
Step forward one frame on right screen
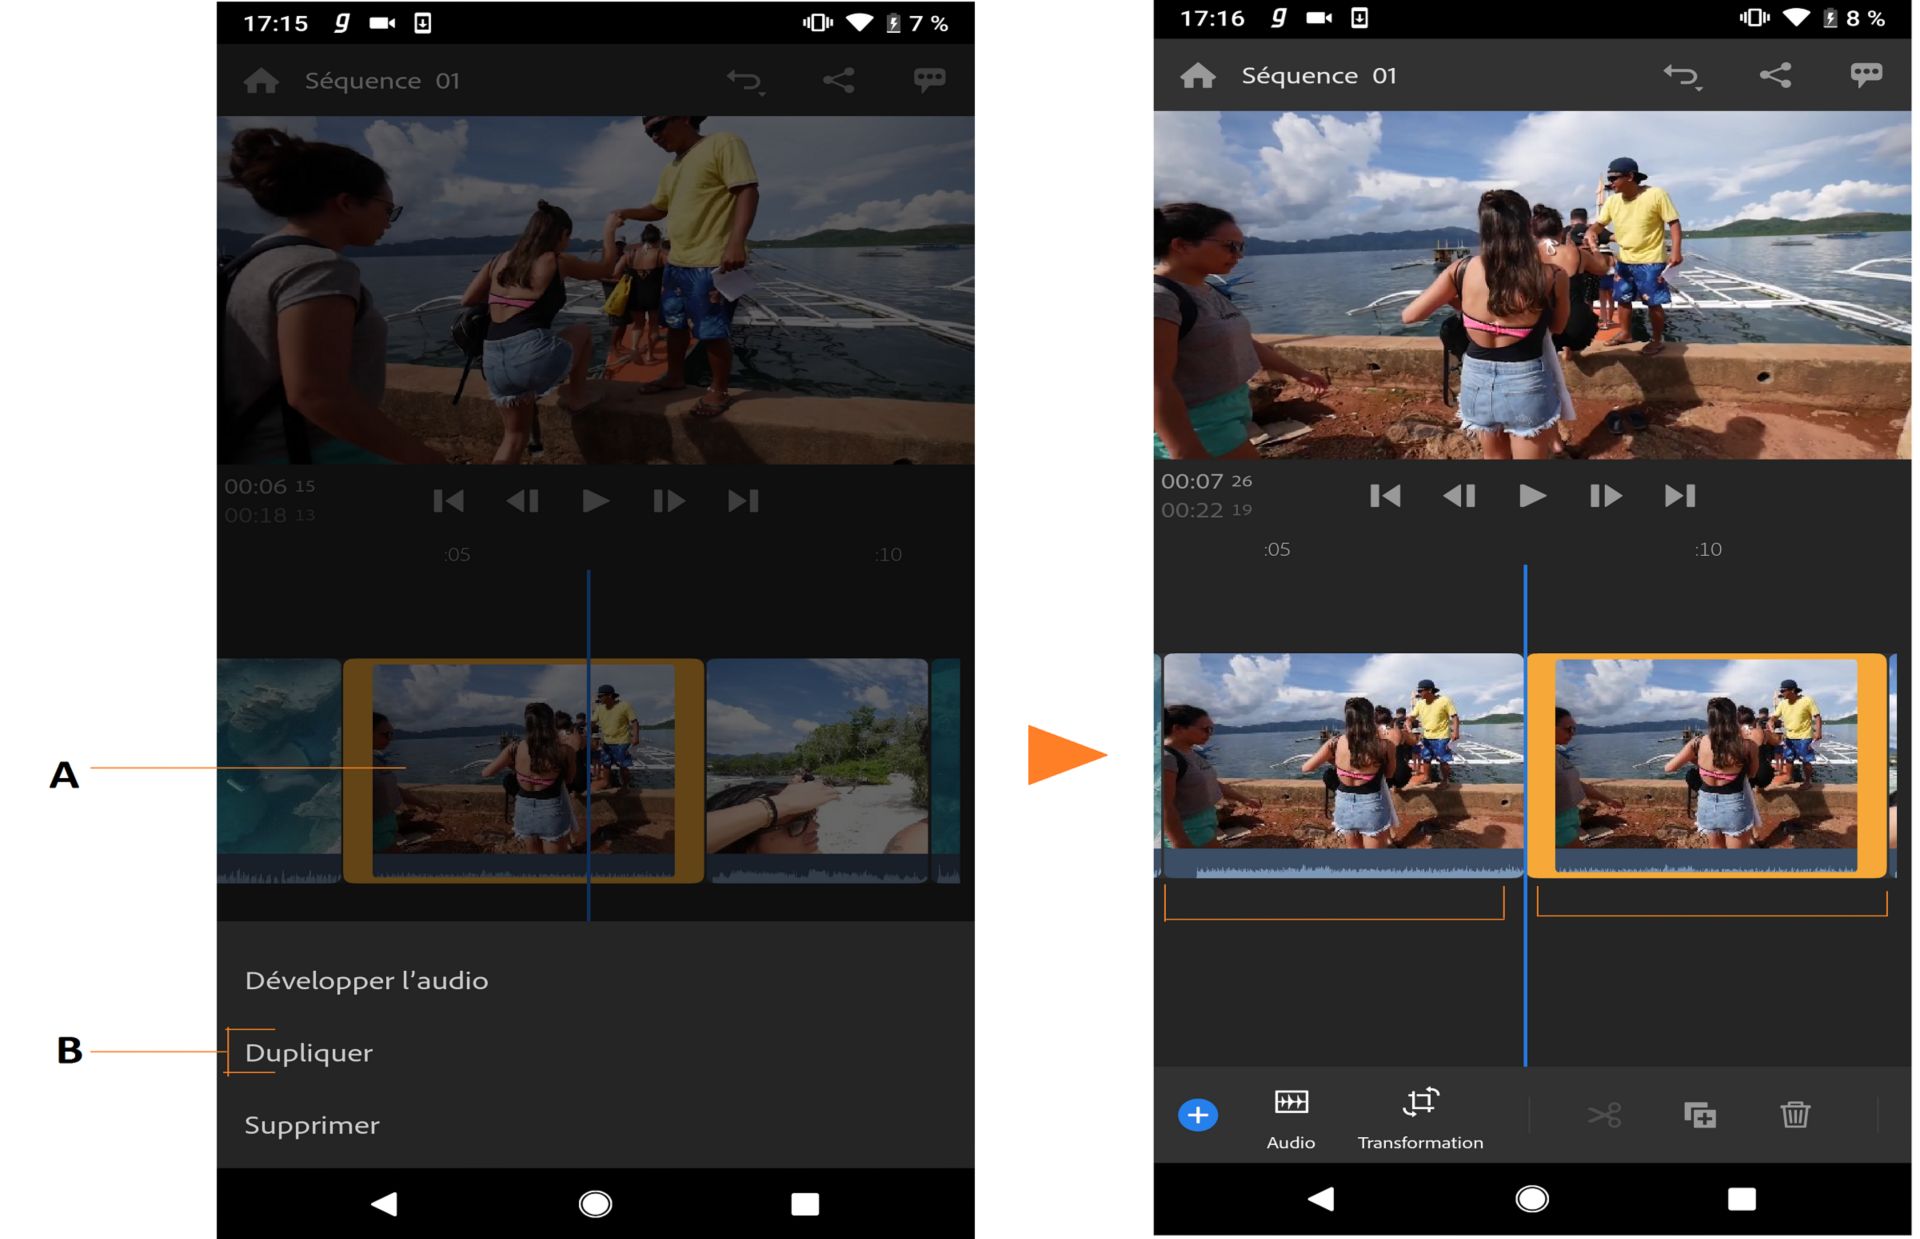[x=1605, y=496]
